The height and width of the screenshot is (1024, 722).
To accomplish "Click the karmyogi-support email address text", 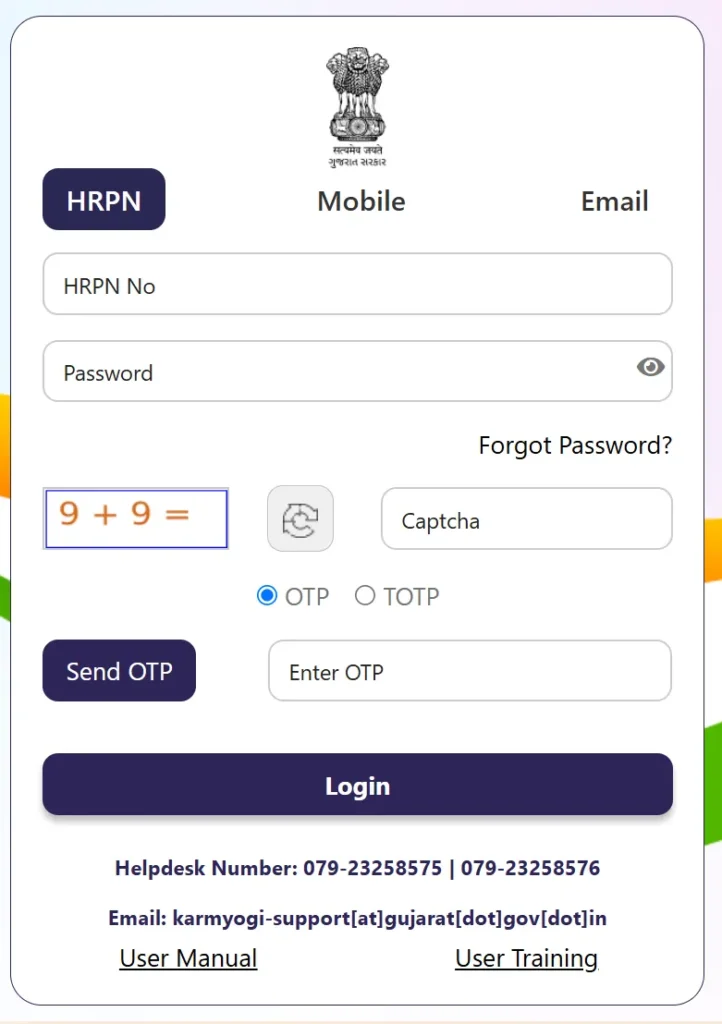I will click(390, 918).
